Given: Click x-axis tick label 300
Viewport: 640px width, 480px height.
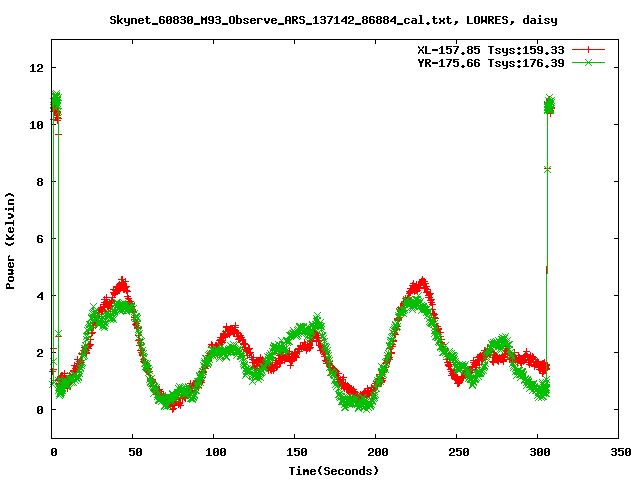Looking at the screenshot, I should tap(539, 452).
